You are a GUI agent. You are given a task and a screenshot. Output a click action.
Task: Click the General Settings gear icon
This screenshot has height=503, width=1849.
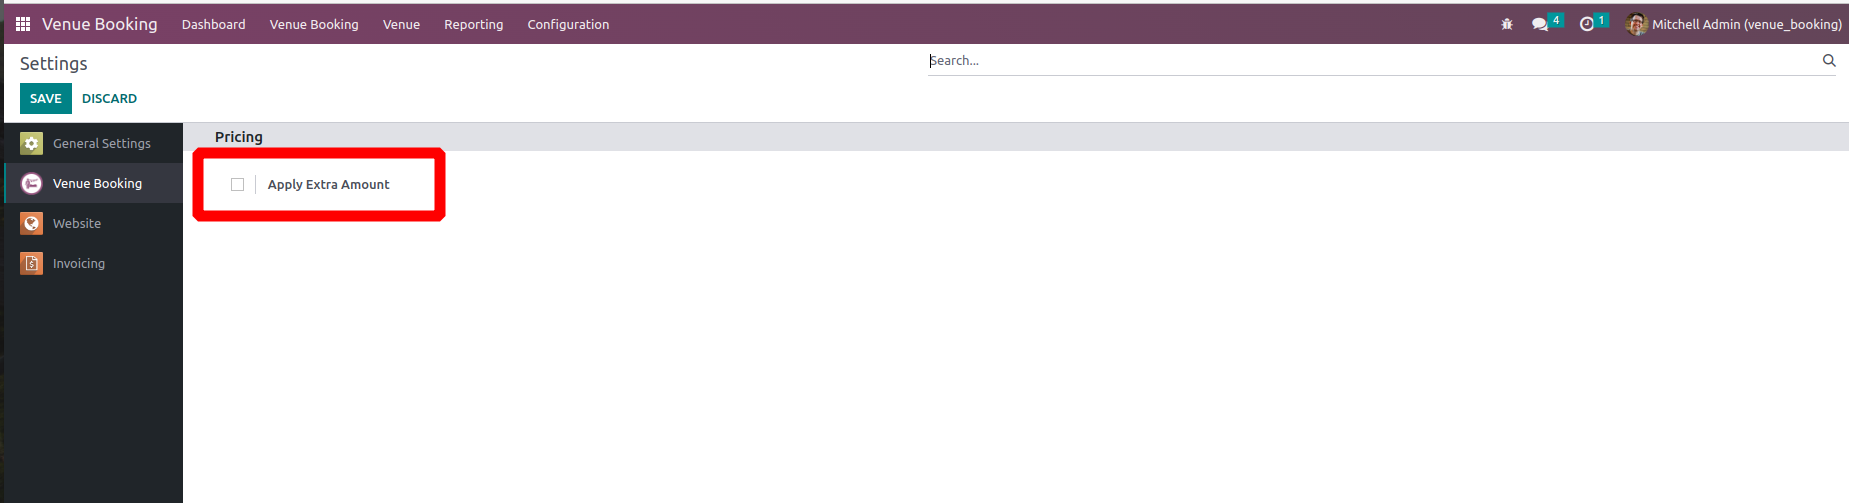(x=32, y=144)
